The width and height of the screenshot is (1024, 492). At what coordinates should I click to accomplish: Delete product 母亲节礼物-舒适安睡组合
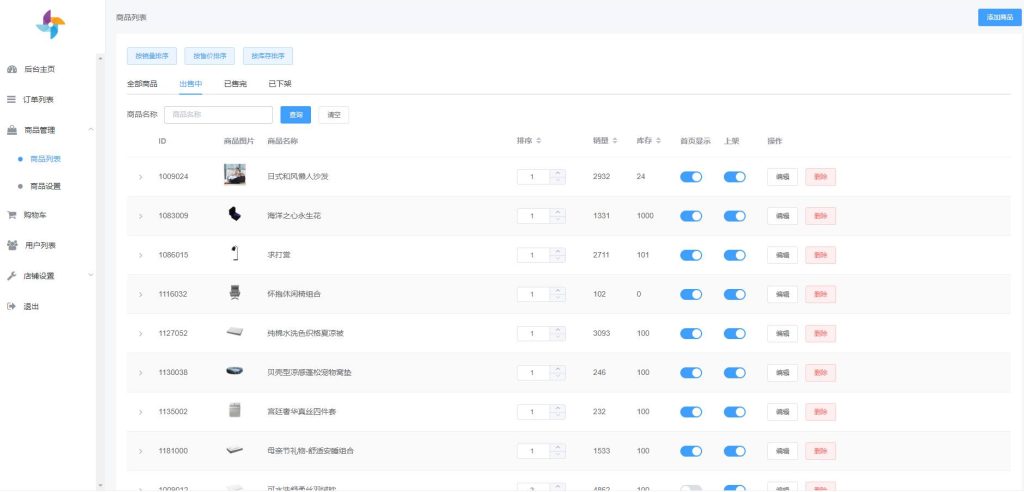820,451
